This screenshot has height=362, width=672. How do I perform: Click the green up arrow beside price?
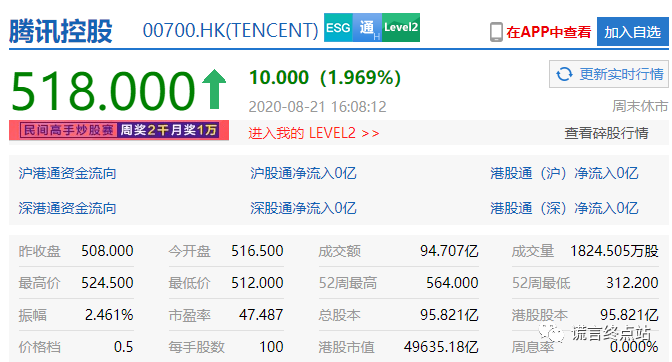click(x=214, y=89)
